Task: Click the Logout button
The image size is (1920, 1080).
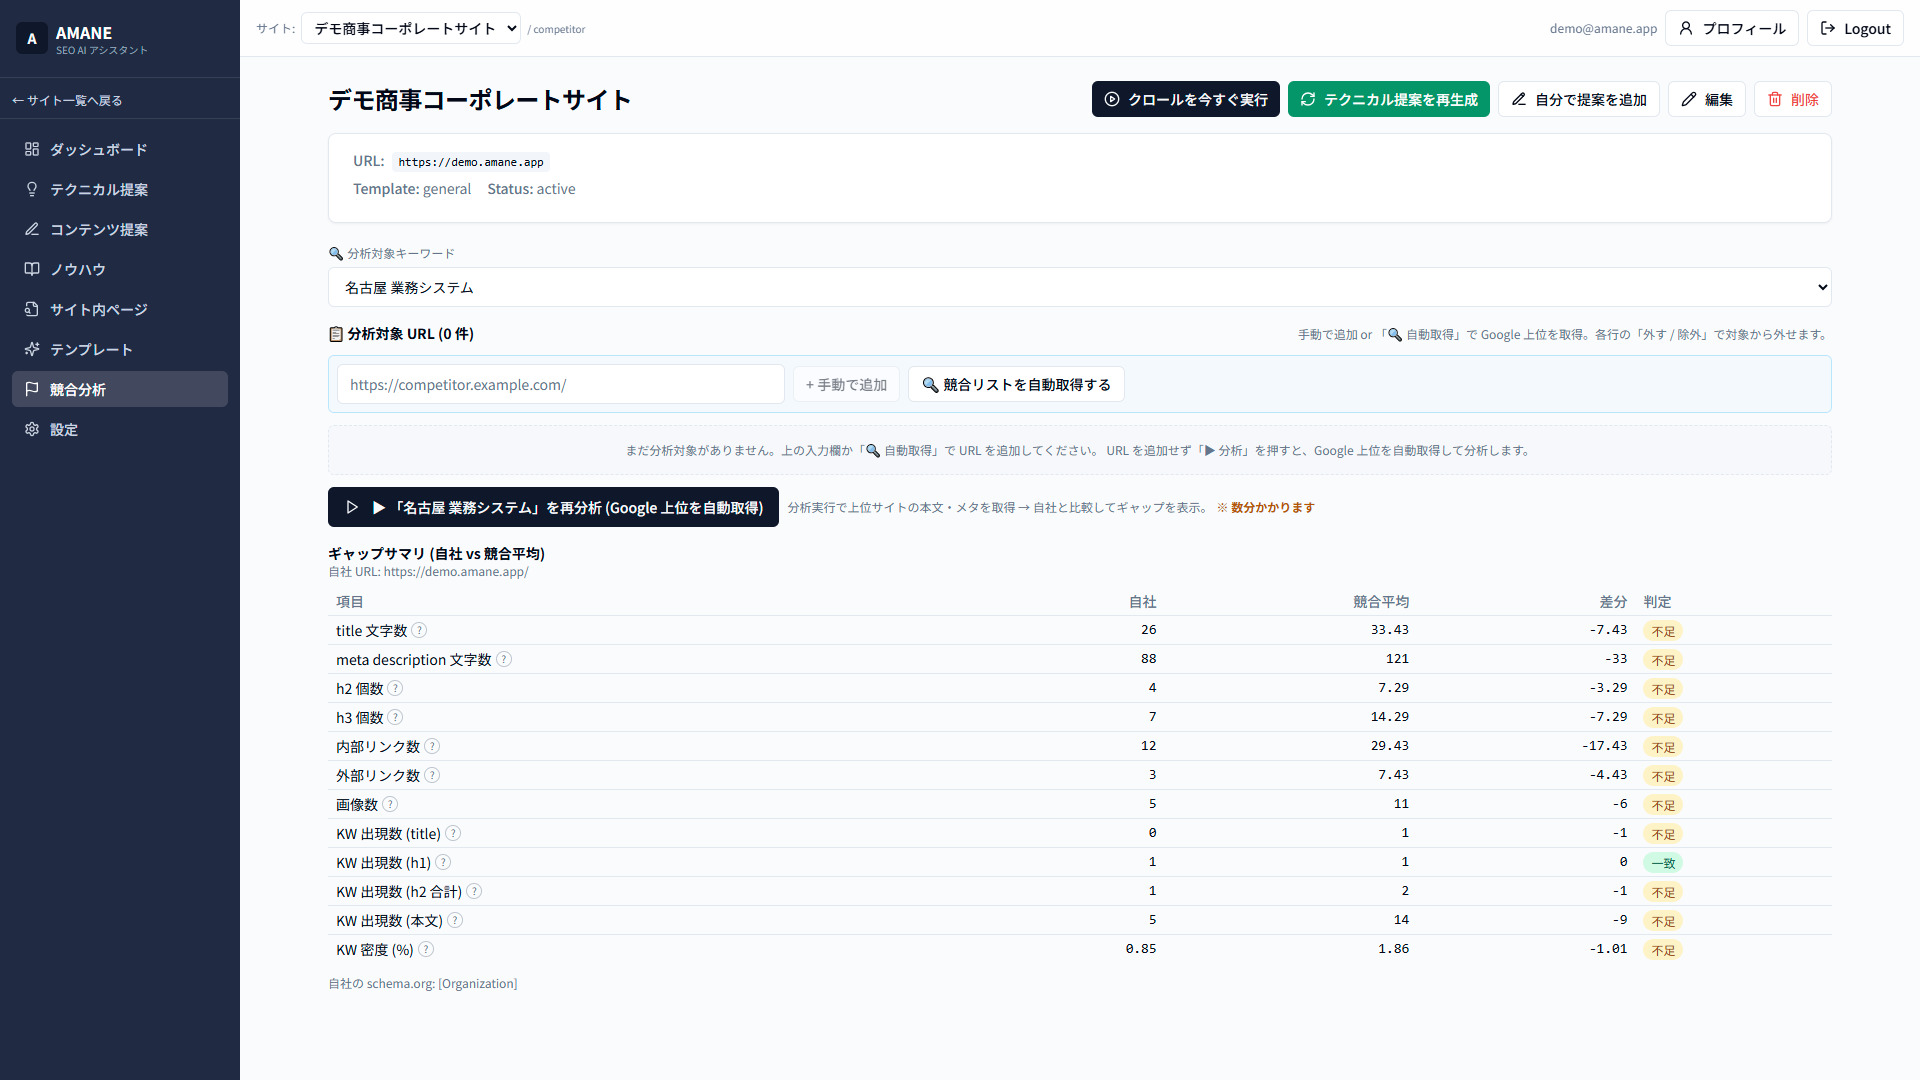Action: point(1855,28)
